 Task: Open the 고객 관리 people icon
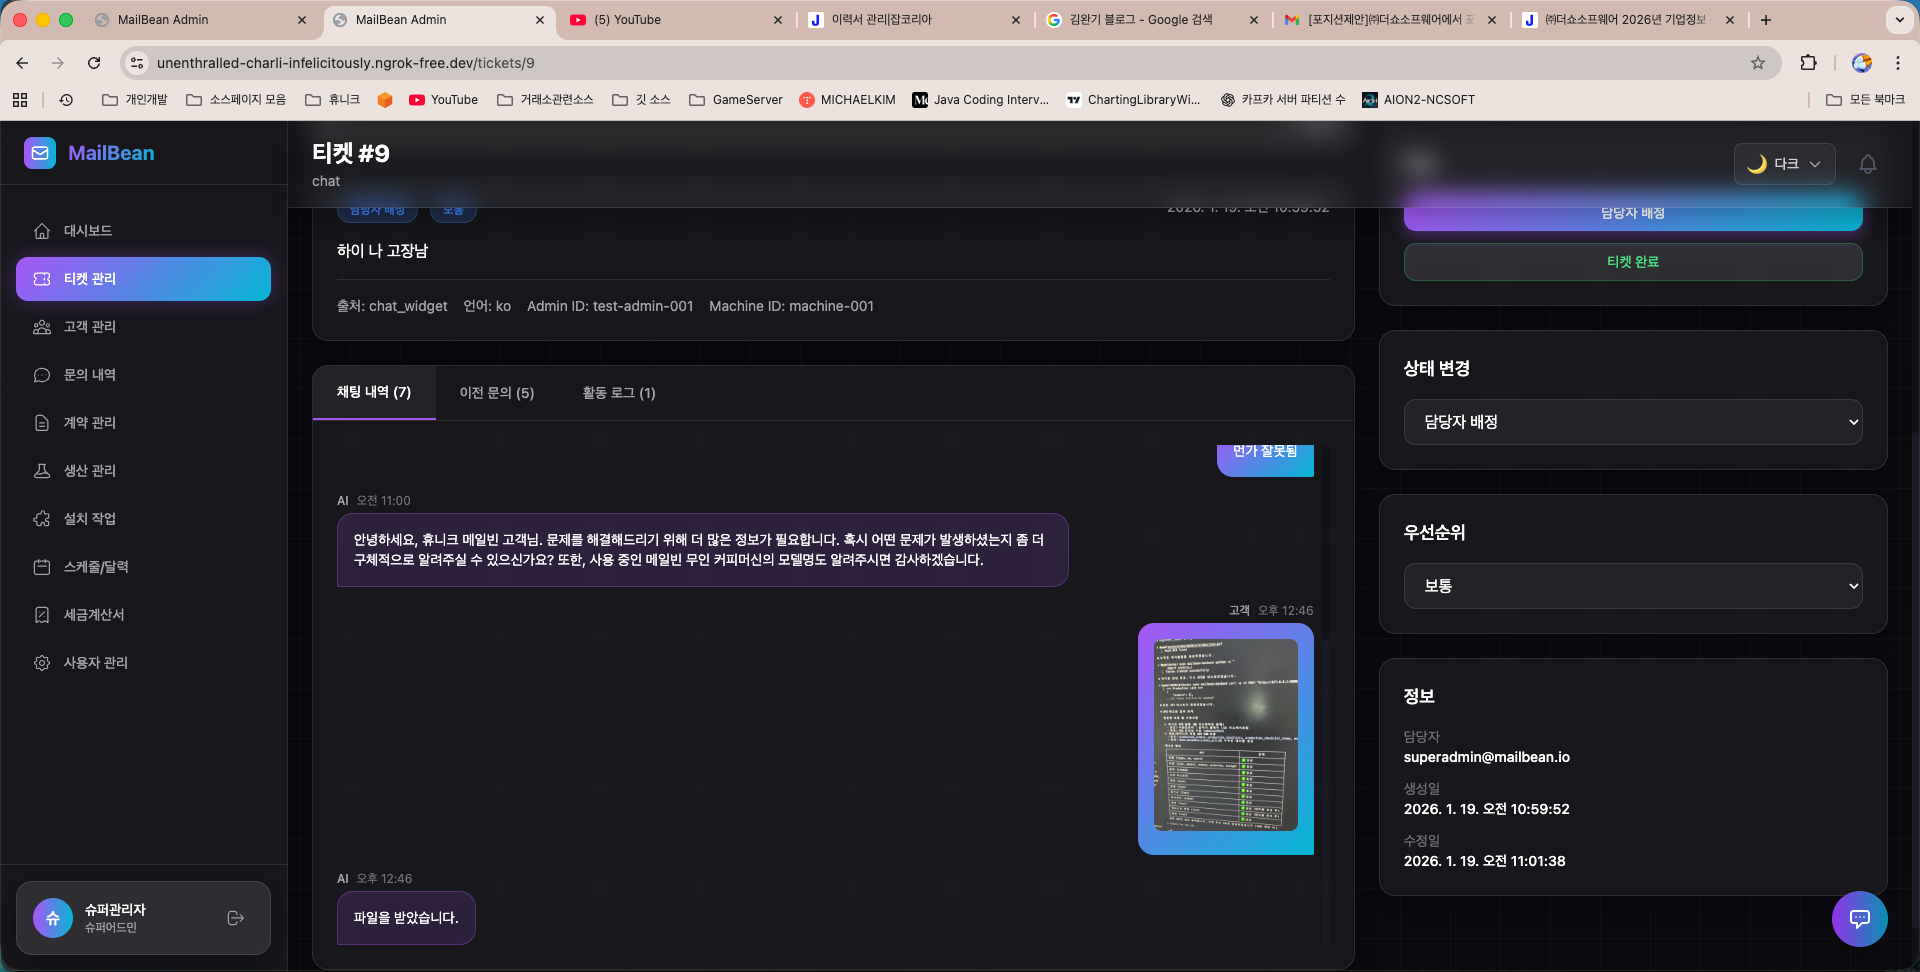42,327
